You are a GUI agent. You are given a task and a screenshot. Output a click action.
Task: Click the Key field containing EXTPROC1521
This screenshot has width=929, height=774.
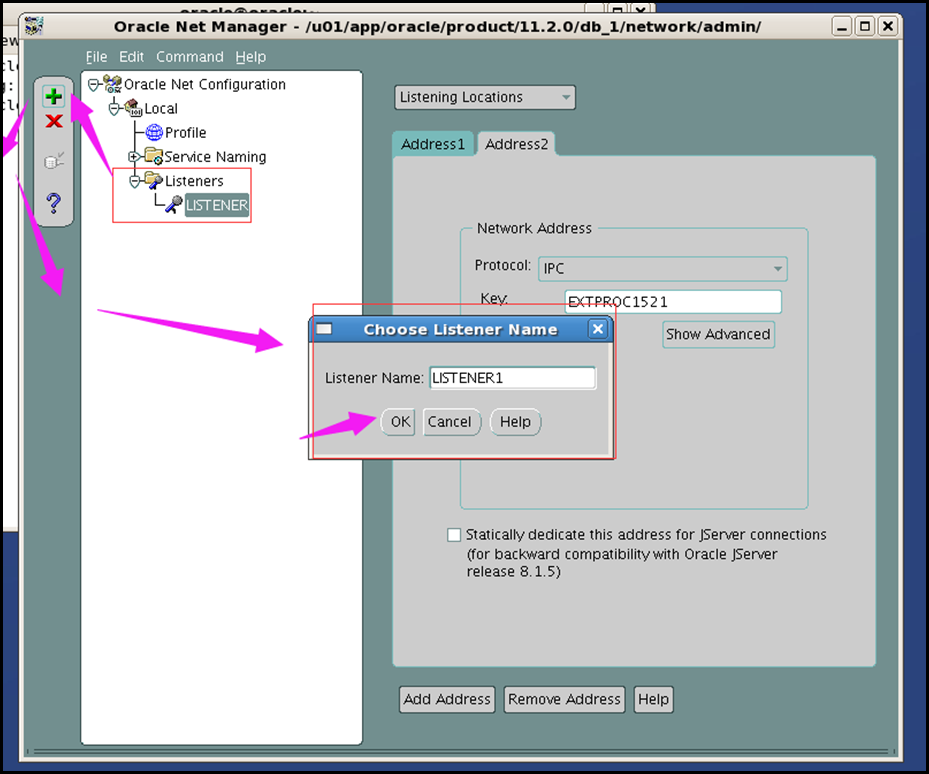tap(673, 302)
